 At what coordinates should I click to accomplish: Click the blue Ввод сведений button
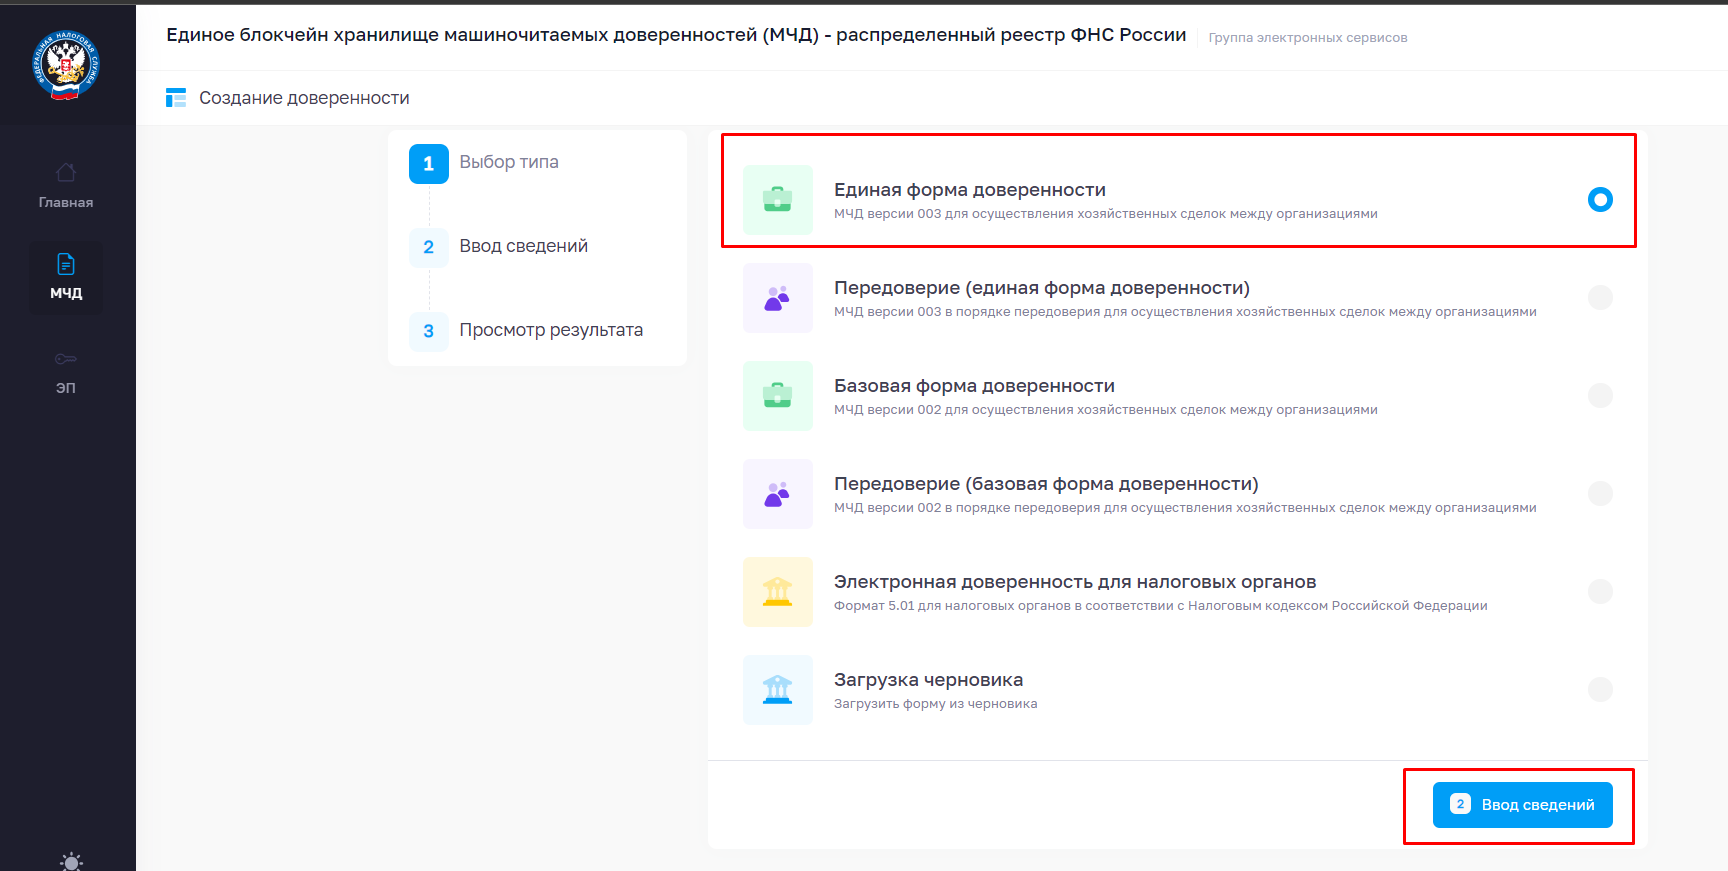point(1522,805)
